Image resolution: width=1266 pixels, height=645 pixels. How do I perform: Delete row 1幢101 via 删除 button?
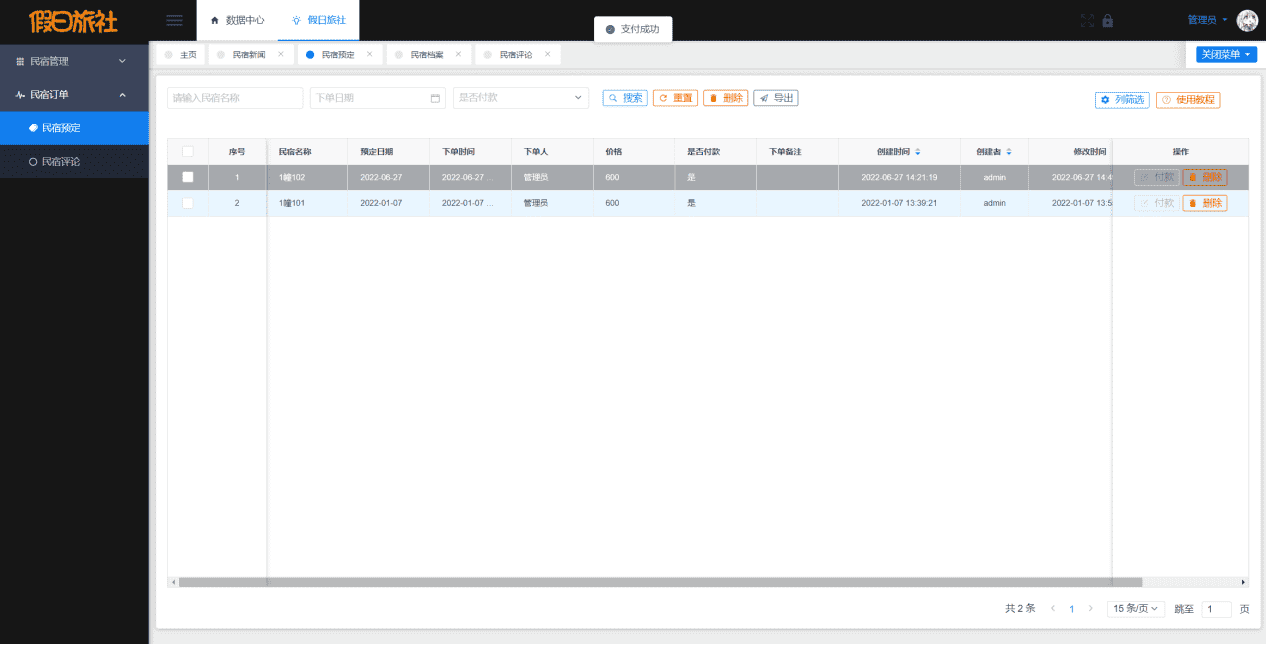tap(1205, 203)
